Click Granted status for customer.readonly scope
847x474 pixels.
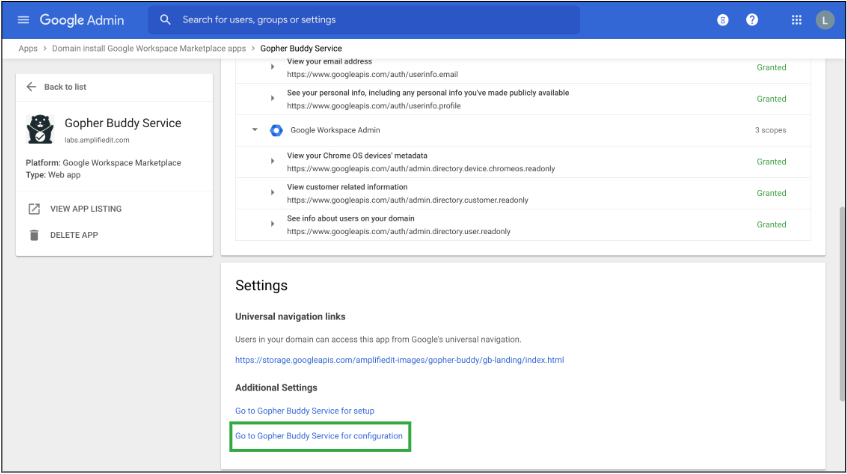pos(771,193)
